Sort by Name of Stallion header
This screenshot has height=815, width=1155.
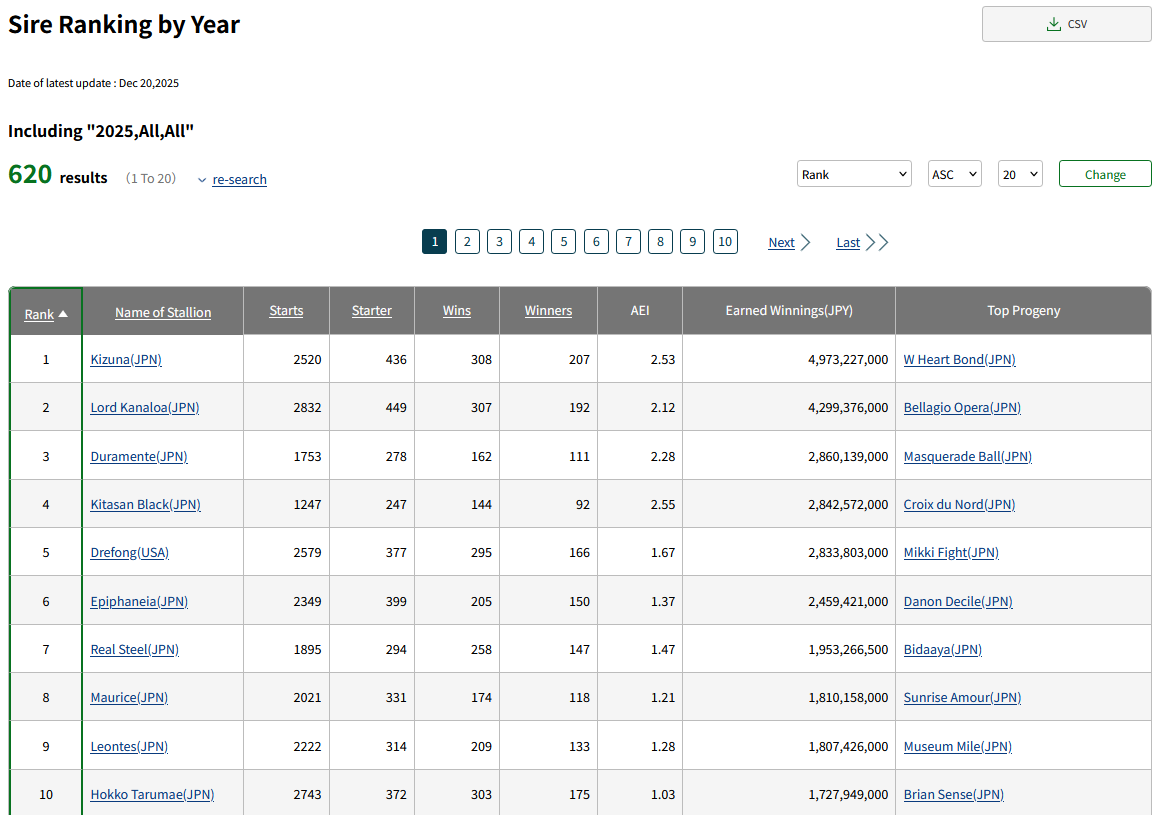click(163, 312)
